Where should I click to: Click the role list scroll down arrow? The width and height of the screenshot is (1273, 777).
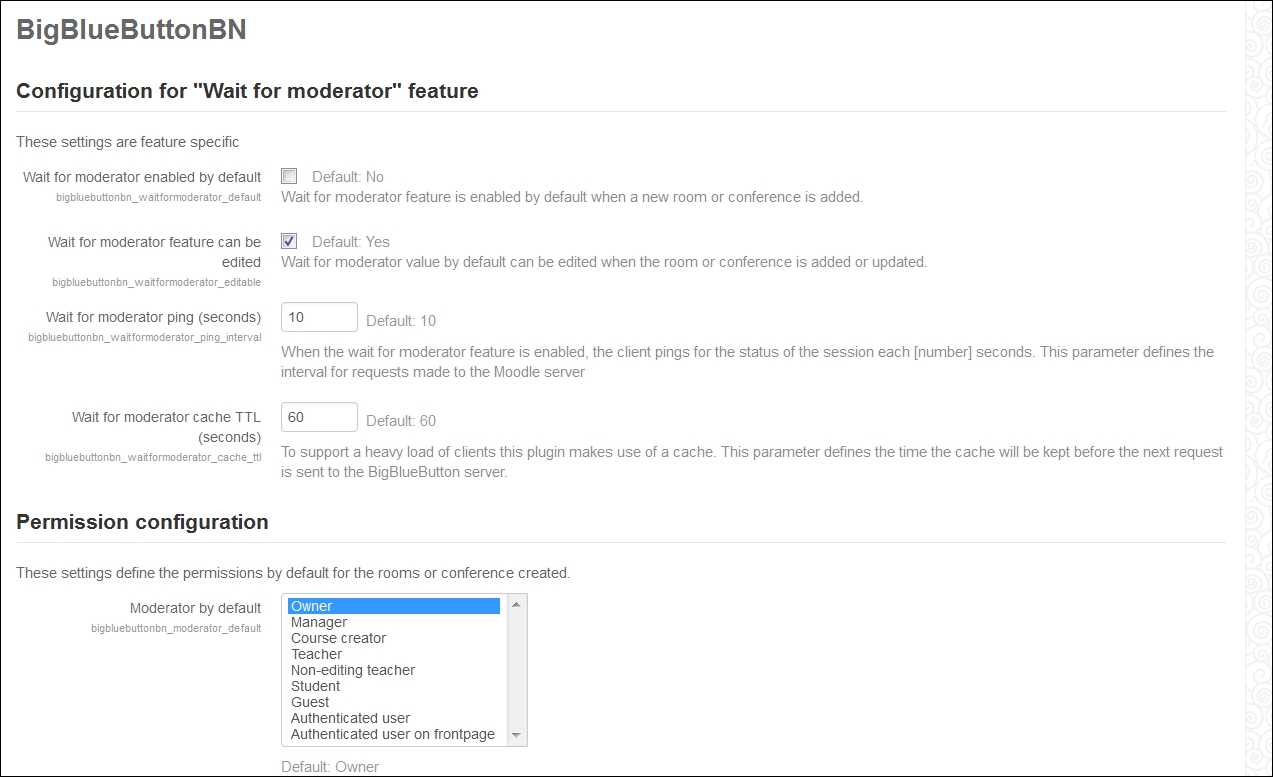516,735
